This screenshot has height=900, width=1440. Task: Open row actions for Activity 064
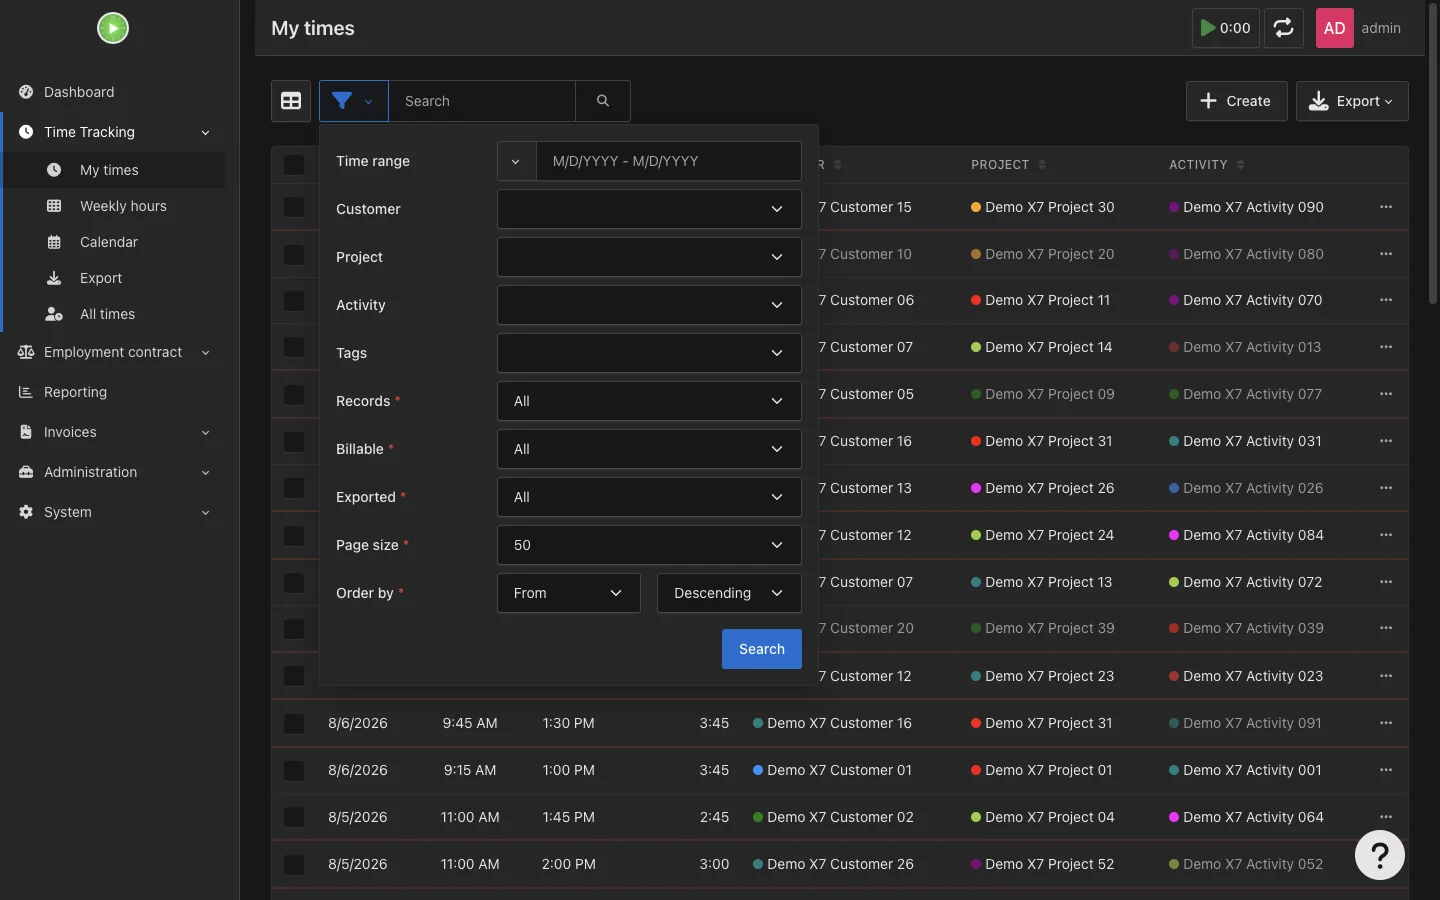click(x=1386, y=817)
